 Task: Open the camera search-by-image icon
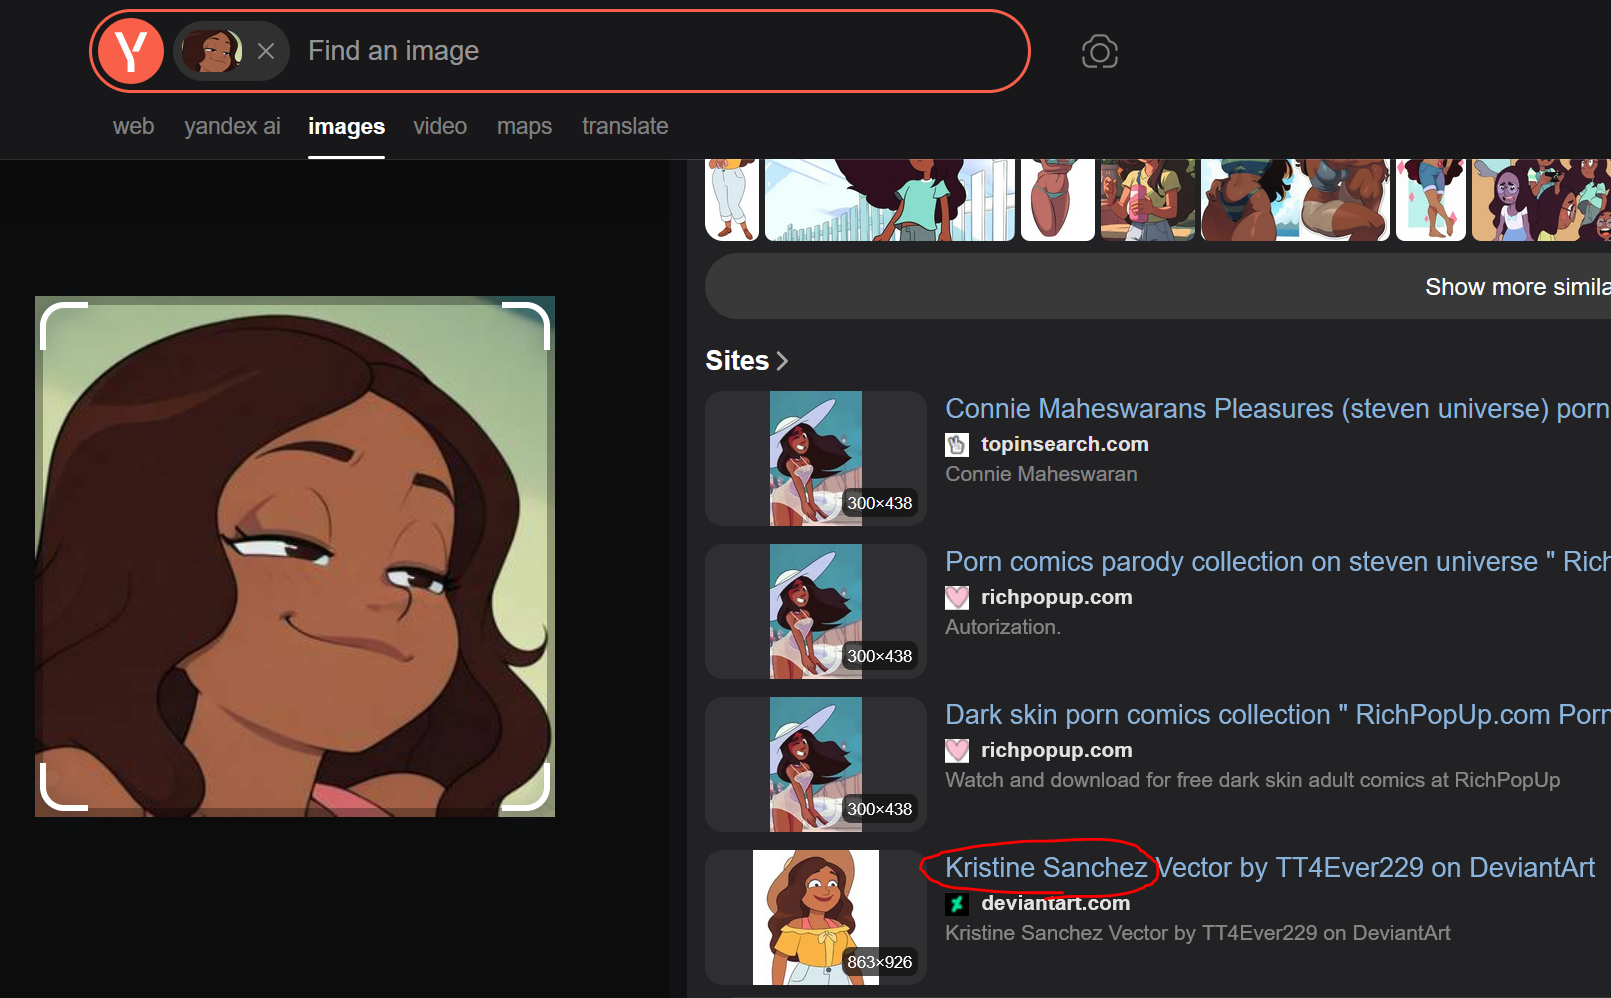point(1100,51)
